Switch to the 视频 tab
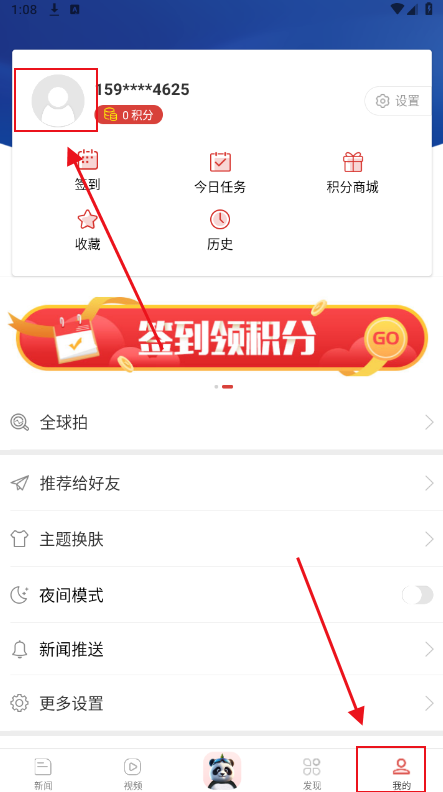The image size is (443, 792). pos(132,773)
